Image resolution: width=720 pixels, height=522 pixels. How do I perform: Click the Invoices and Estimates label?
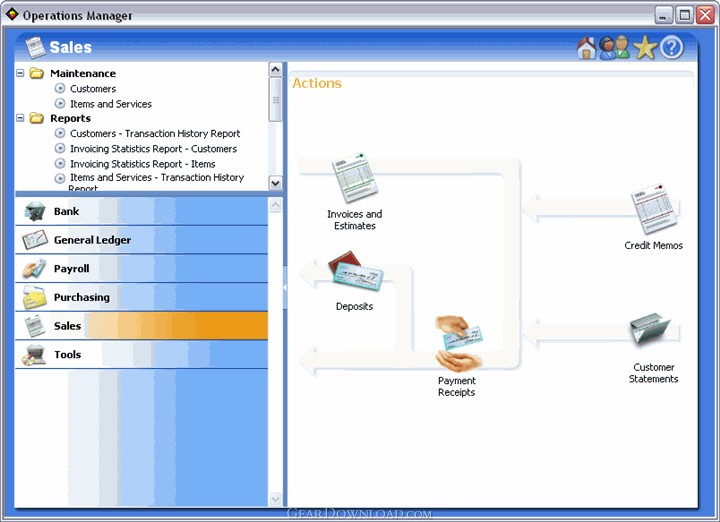(x=354, y=220)
